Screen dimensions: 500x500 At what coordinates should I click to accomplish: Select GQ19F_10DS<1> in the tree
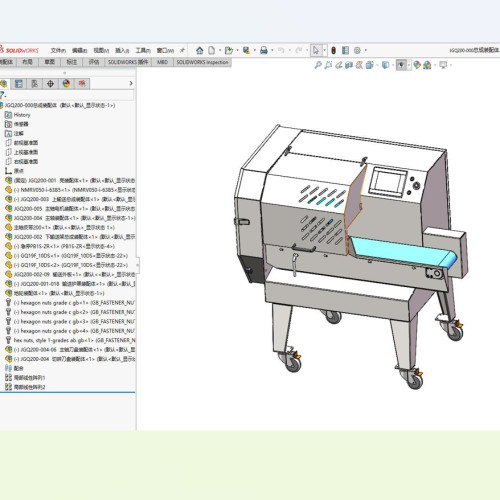(x=66, y=256)
